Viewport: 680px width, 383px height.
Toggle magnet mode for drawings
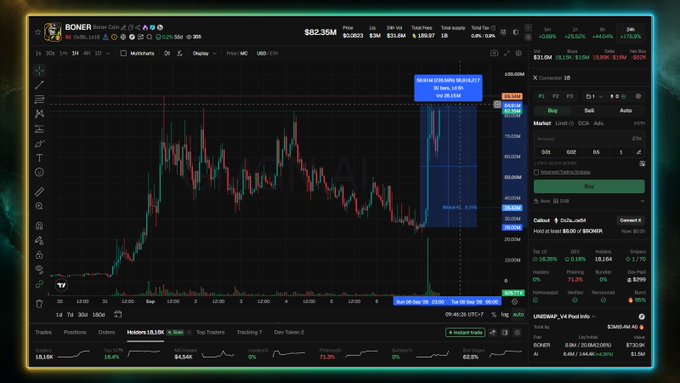tap(39, 226)
